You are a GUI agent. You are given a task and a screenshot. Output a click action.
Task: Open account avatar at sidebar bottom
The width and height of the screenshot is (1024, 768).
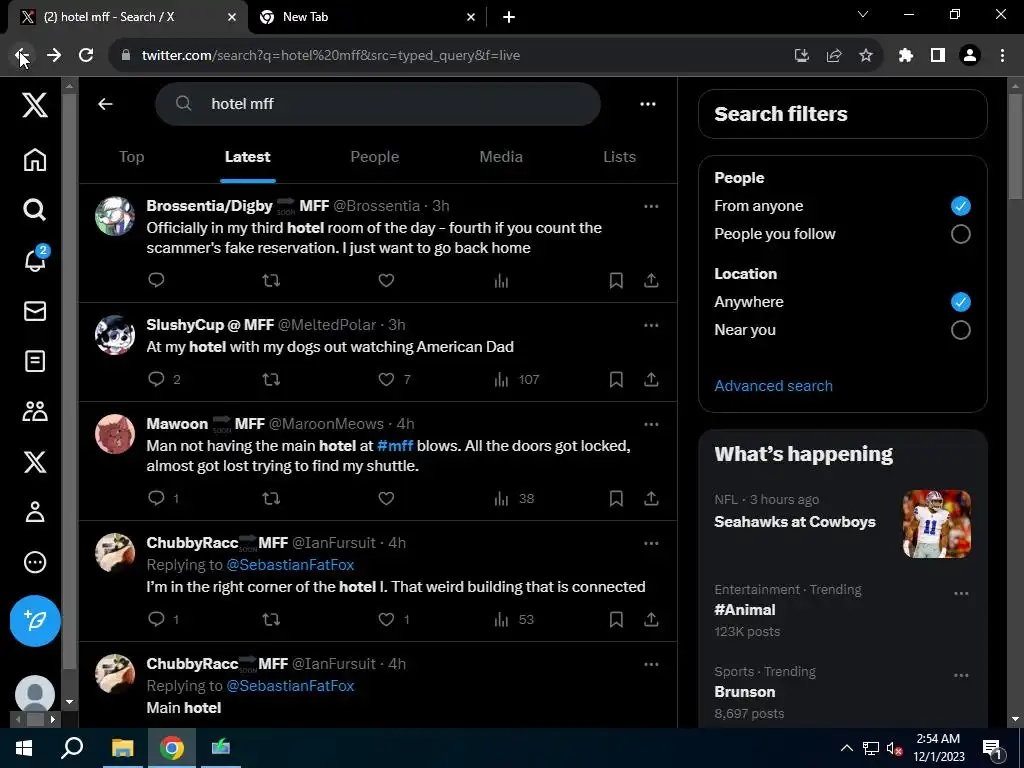click(35, 694)
